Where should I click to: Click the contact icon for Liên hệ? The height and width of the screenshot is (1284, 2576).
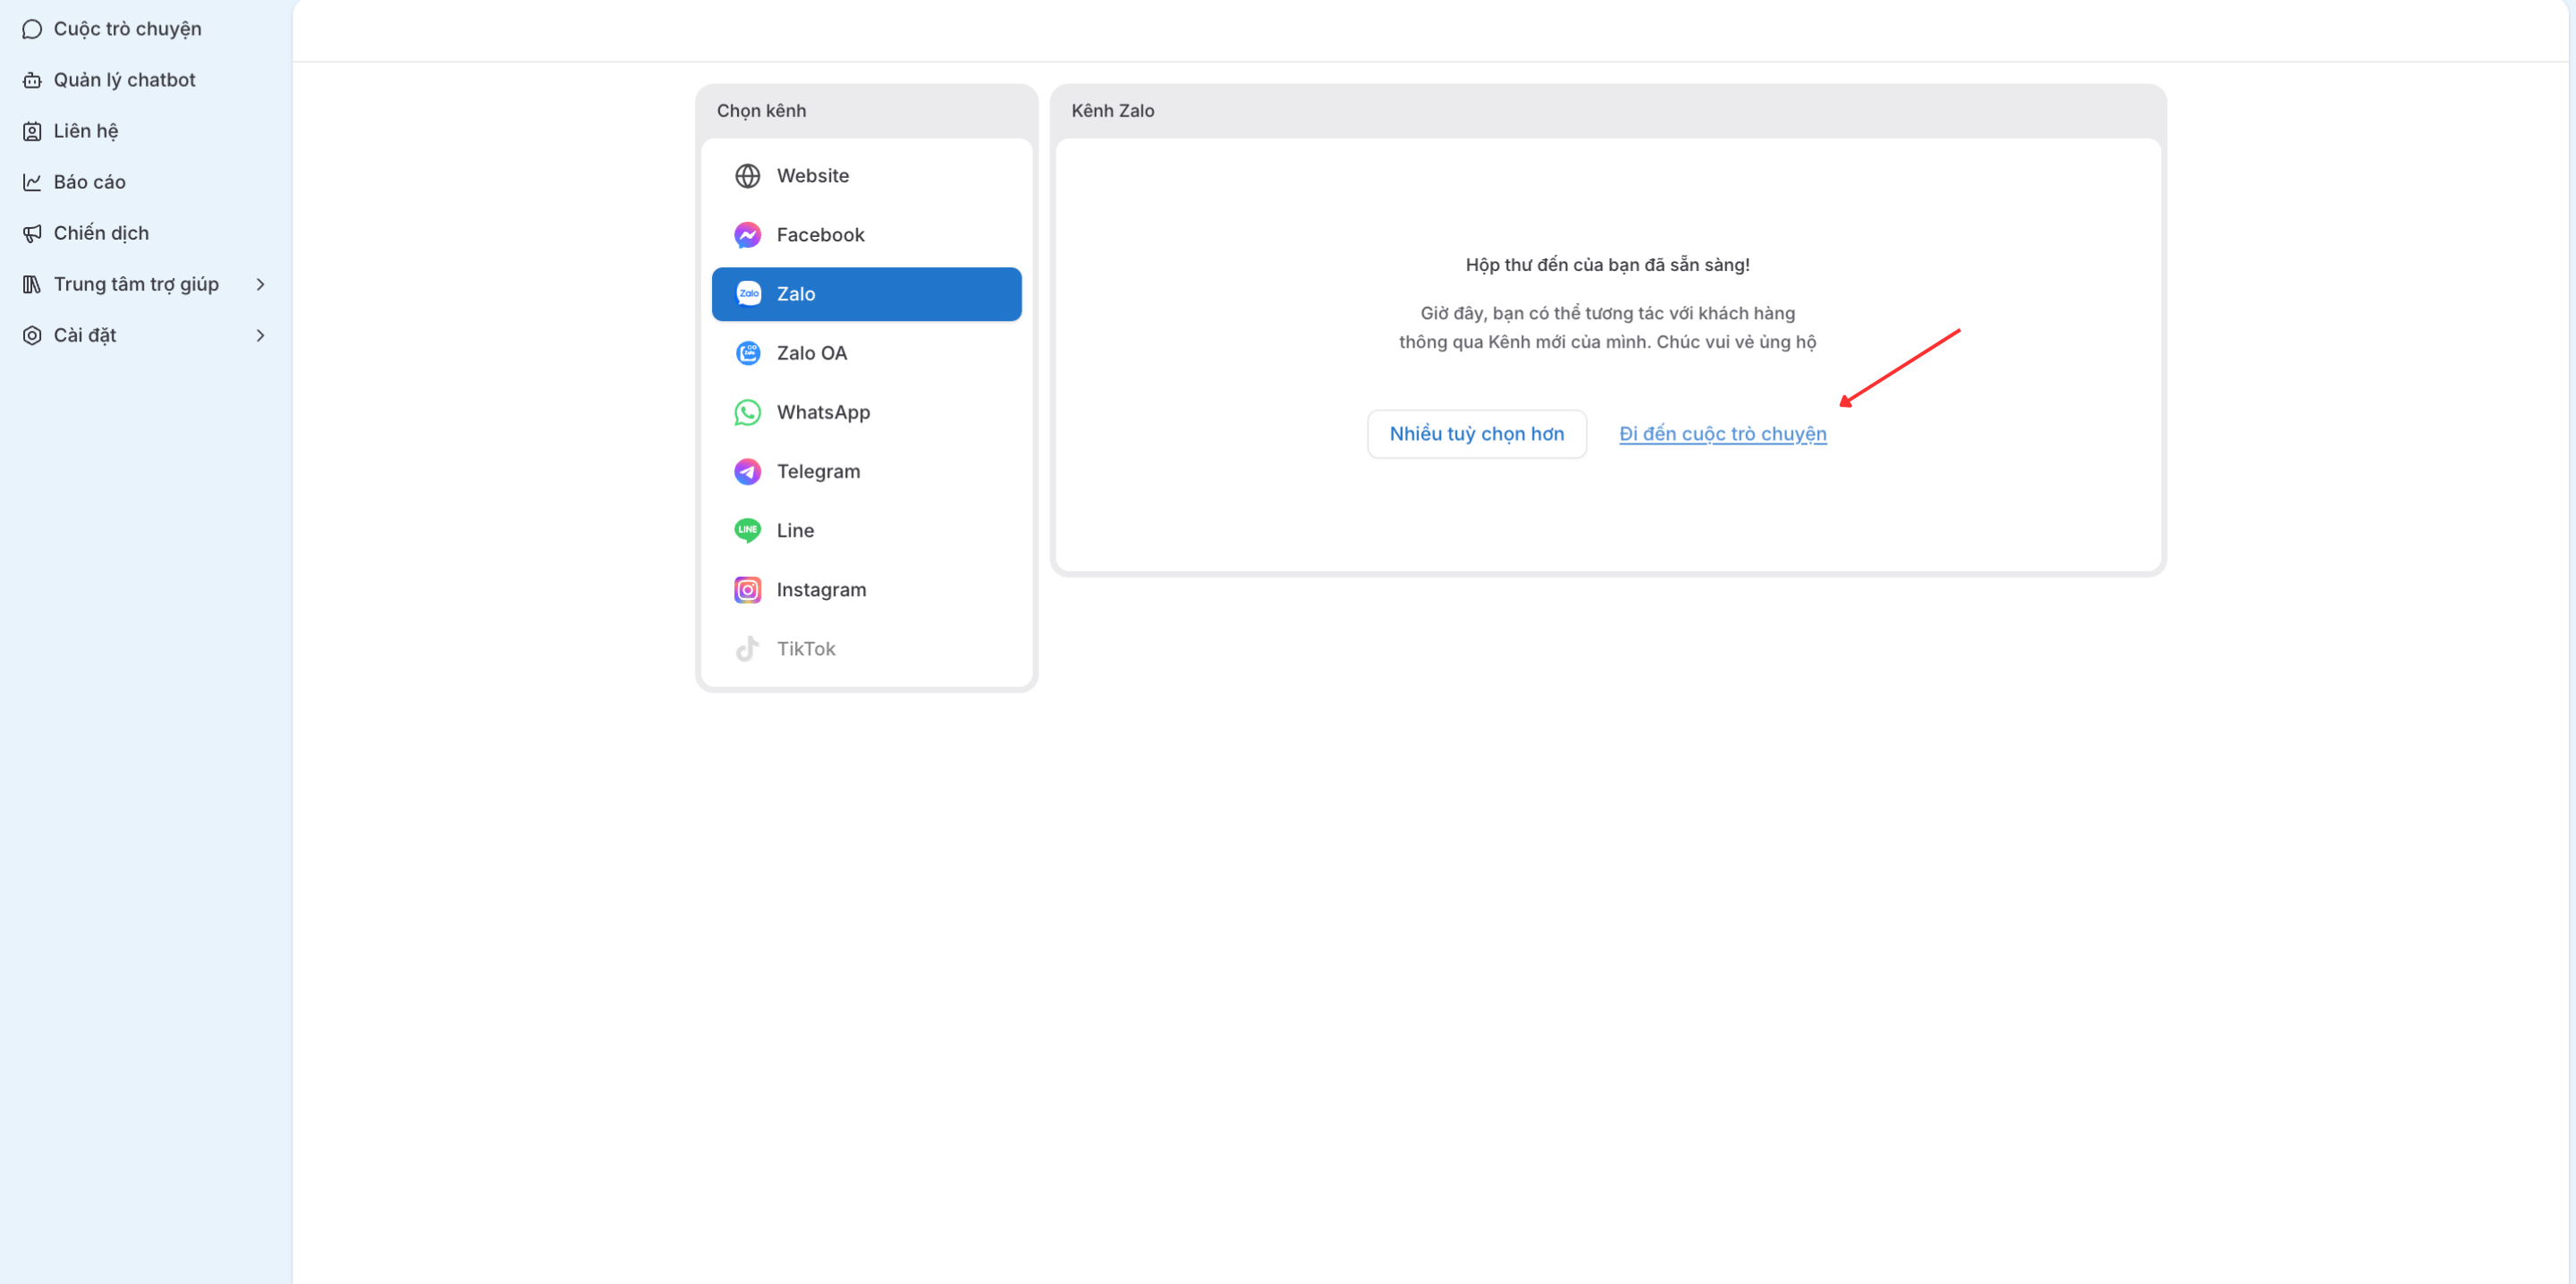pos(32,131)
